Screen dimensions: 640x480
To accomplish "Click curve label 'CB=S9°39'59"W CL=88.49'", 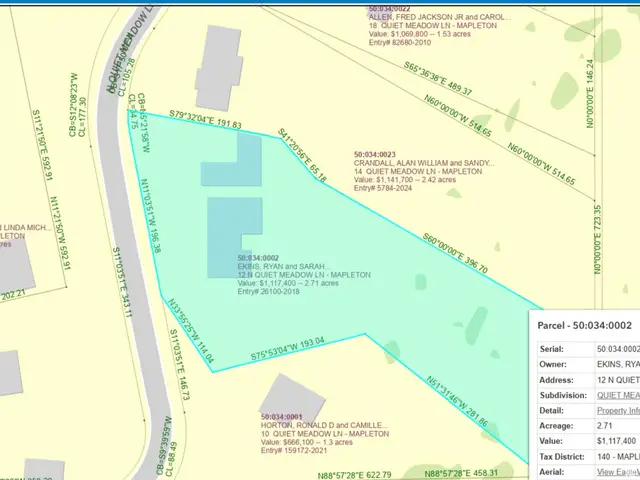I will [x=165, y=446].
